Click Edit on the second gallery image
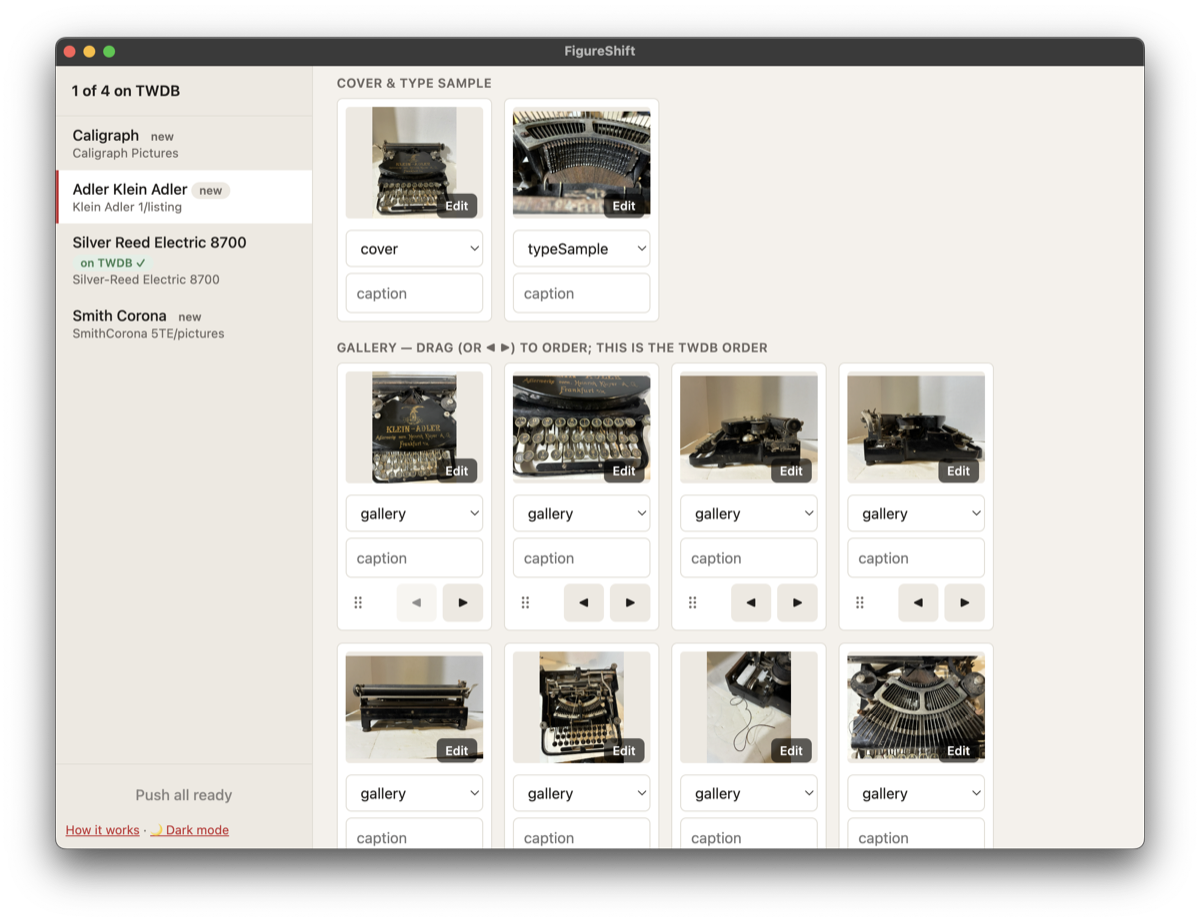This screenshot has width=1200, height=922. coord(624,471)
